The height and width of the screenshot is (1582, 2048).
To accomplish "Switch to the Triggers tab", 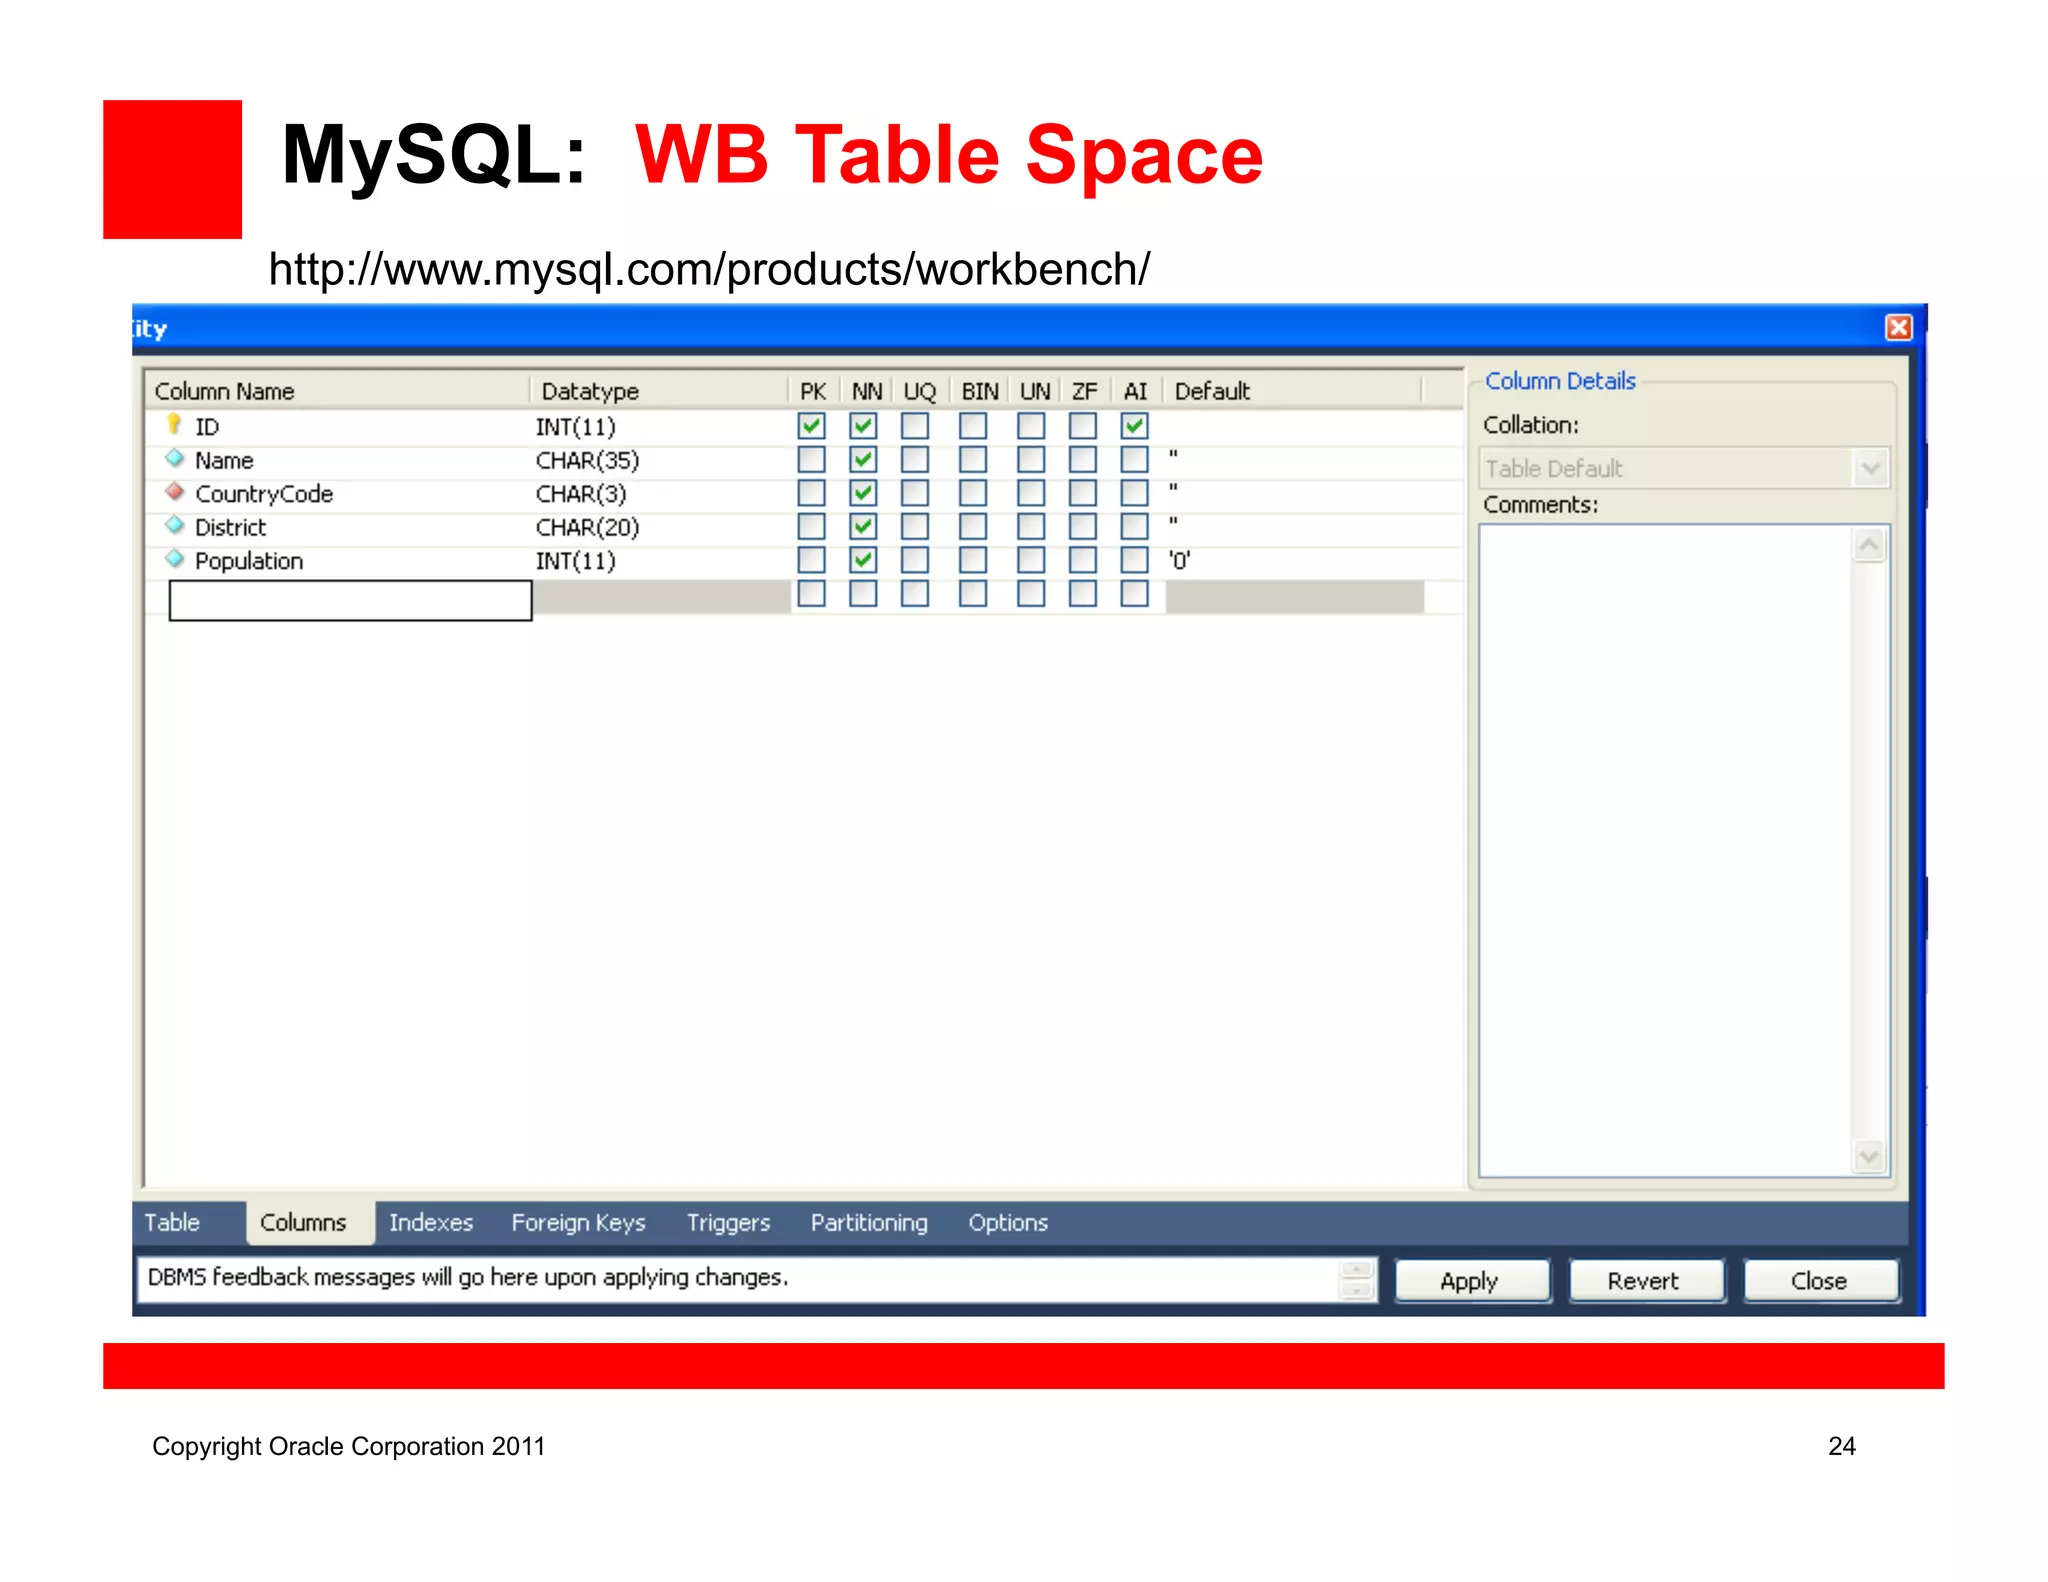I will click(728, 1222).
